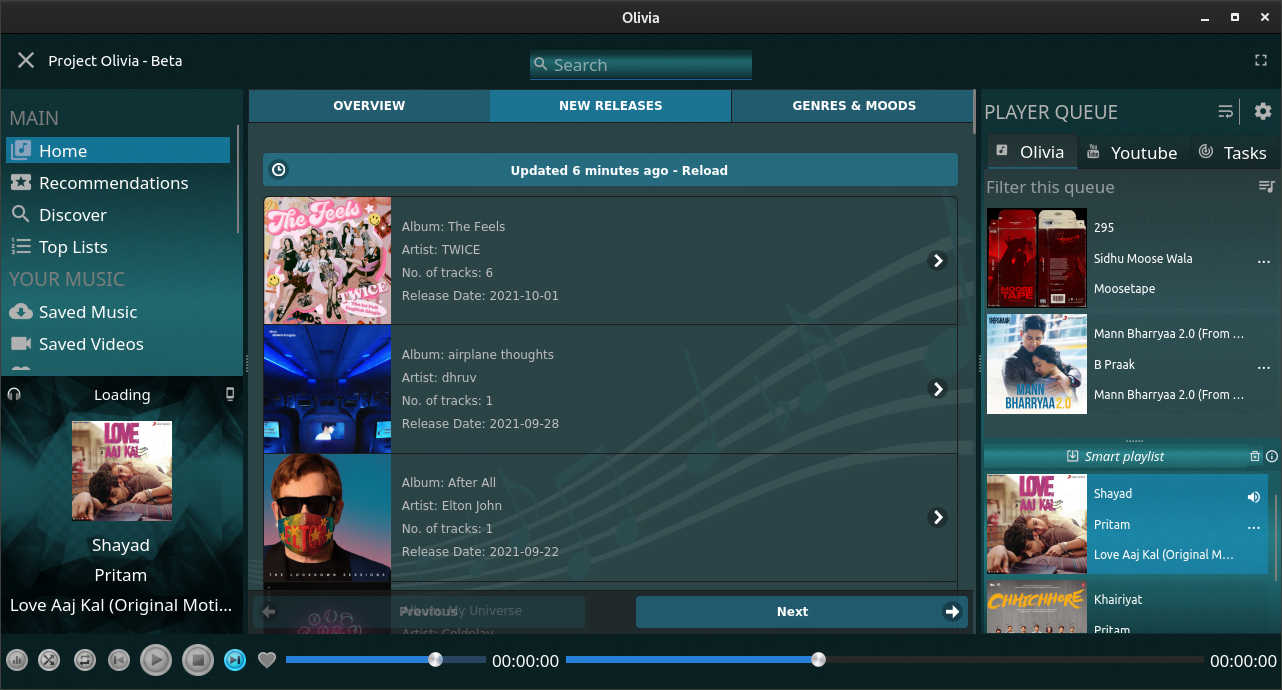Clear Smart playlist with trash icon
The image size is (1282, 690).
(1255, 456)
